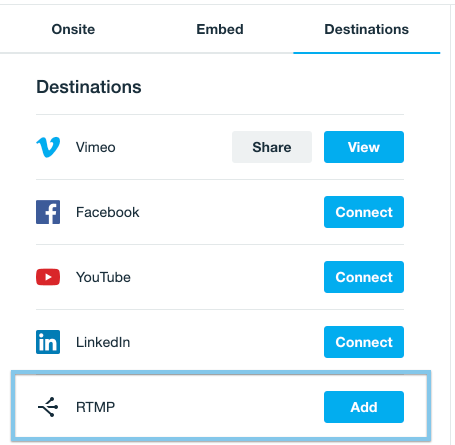This screenshot has width=455, height=445.
Task: Select the LinkedIn destination name
Action: (103, 342)
